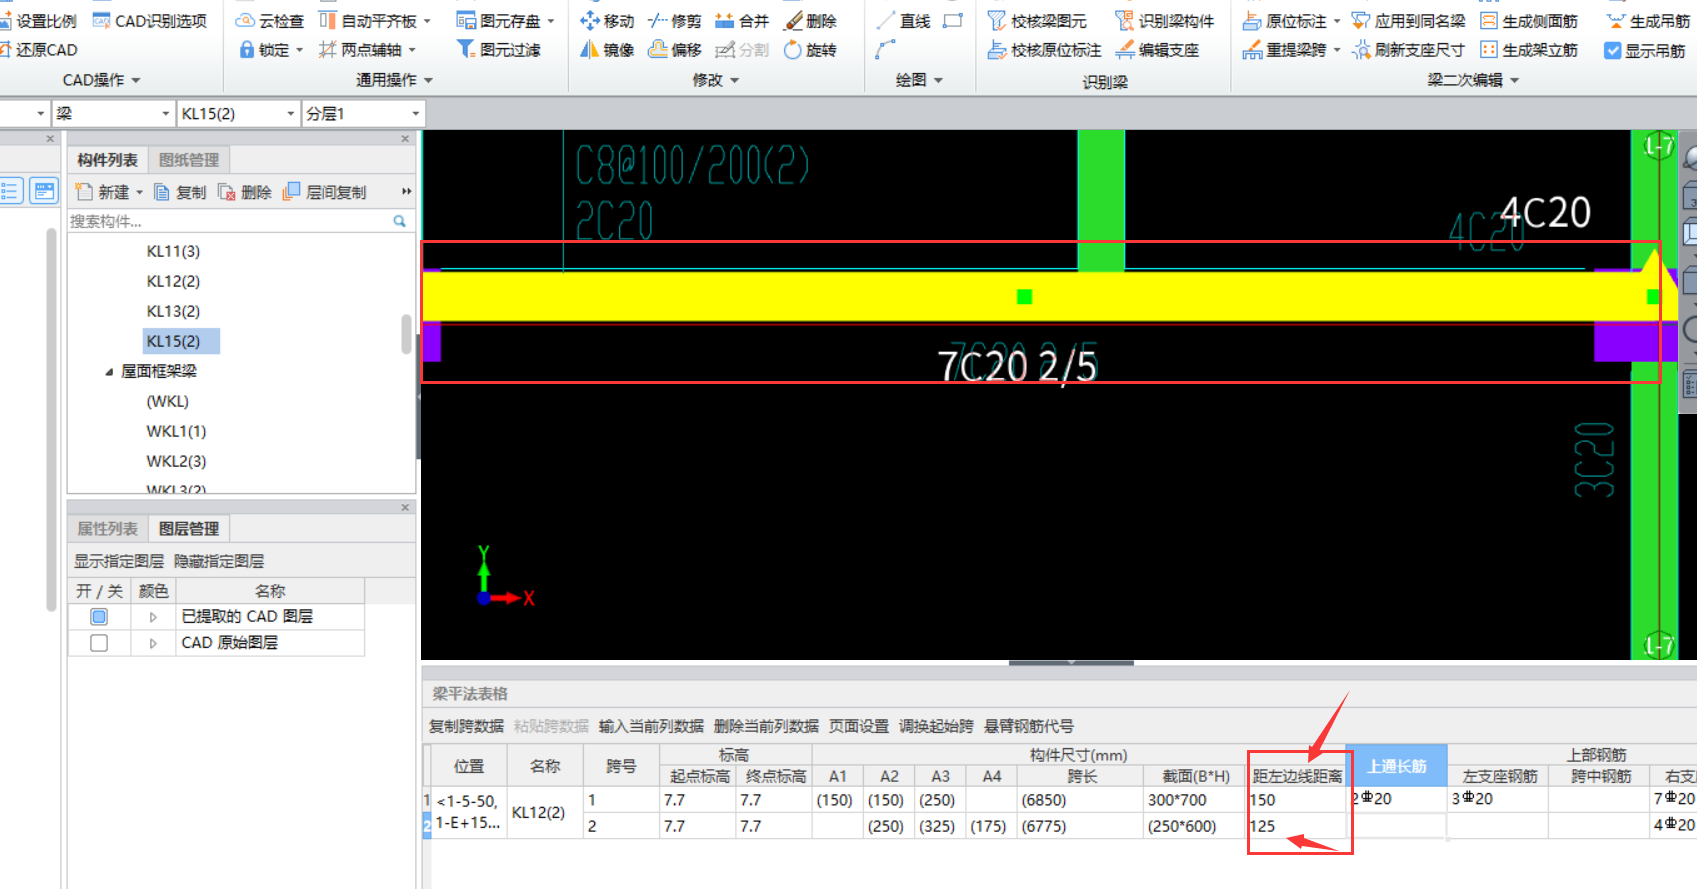Click 校核原位标注 tool

tap(1044, 49)
